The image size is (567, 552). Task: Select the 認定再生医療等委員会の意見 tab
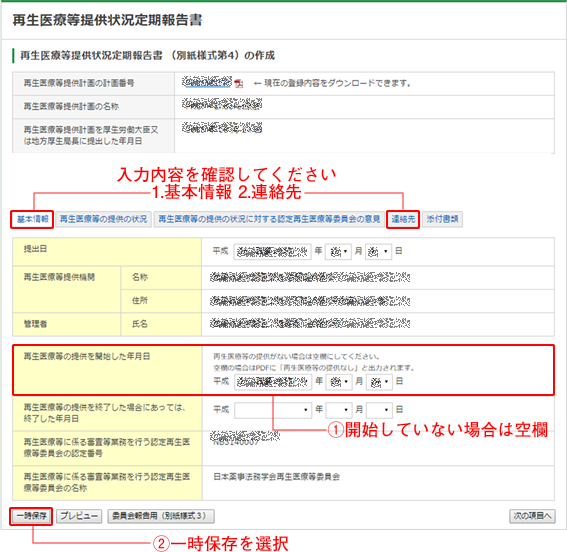[269, 219]
